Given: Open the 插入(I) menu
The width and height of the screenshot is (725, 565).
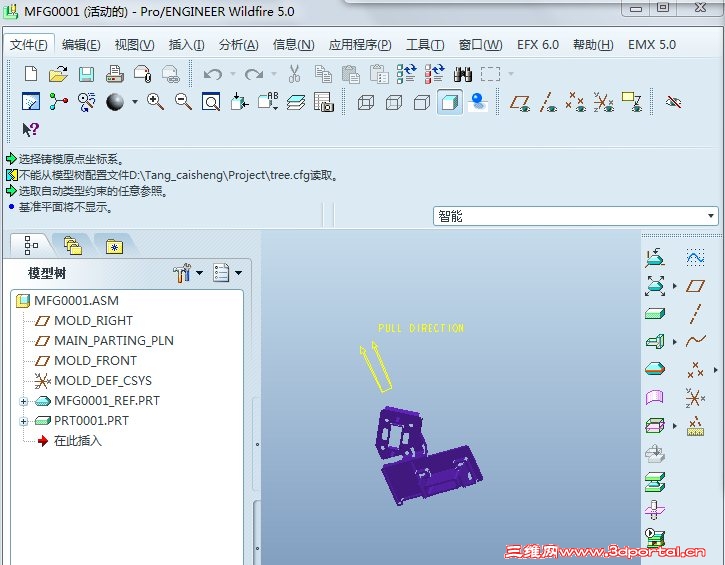Looking at the screenshot, I should point(186,45).
